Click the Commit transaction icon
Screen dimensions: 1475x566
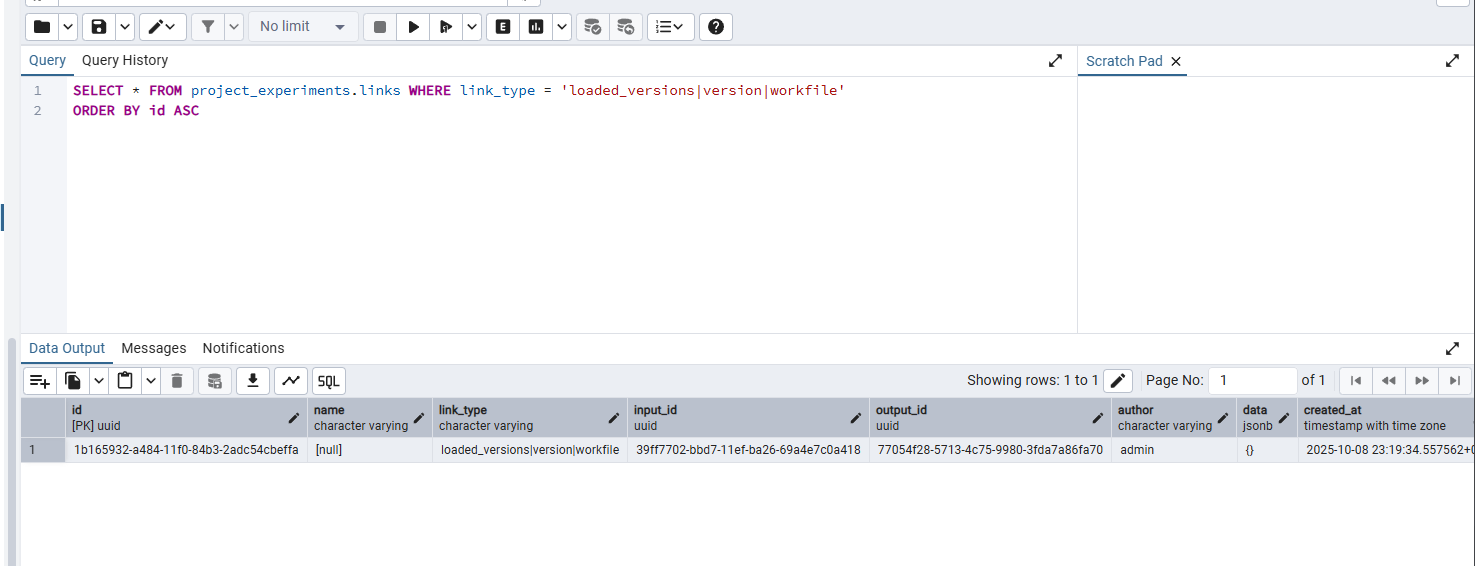coord(593,27)
